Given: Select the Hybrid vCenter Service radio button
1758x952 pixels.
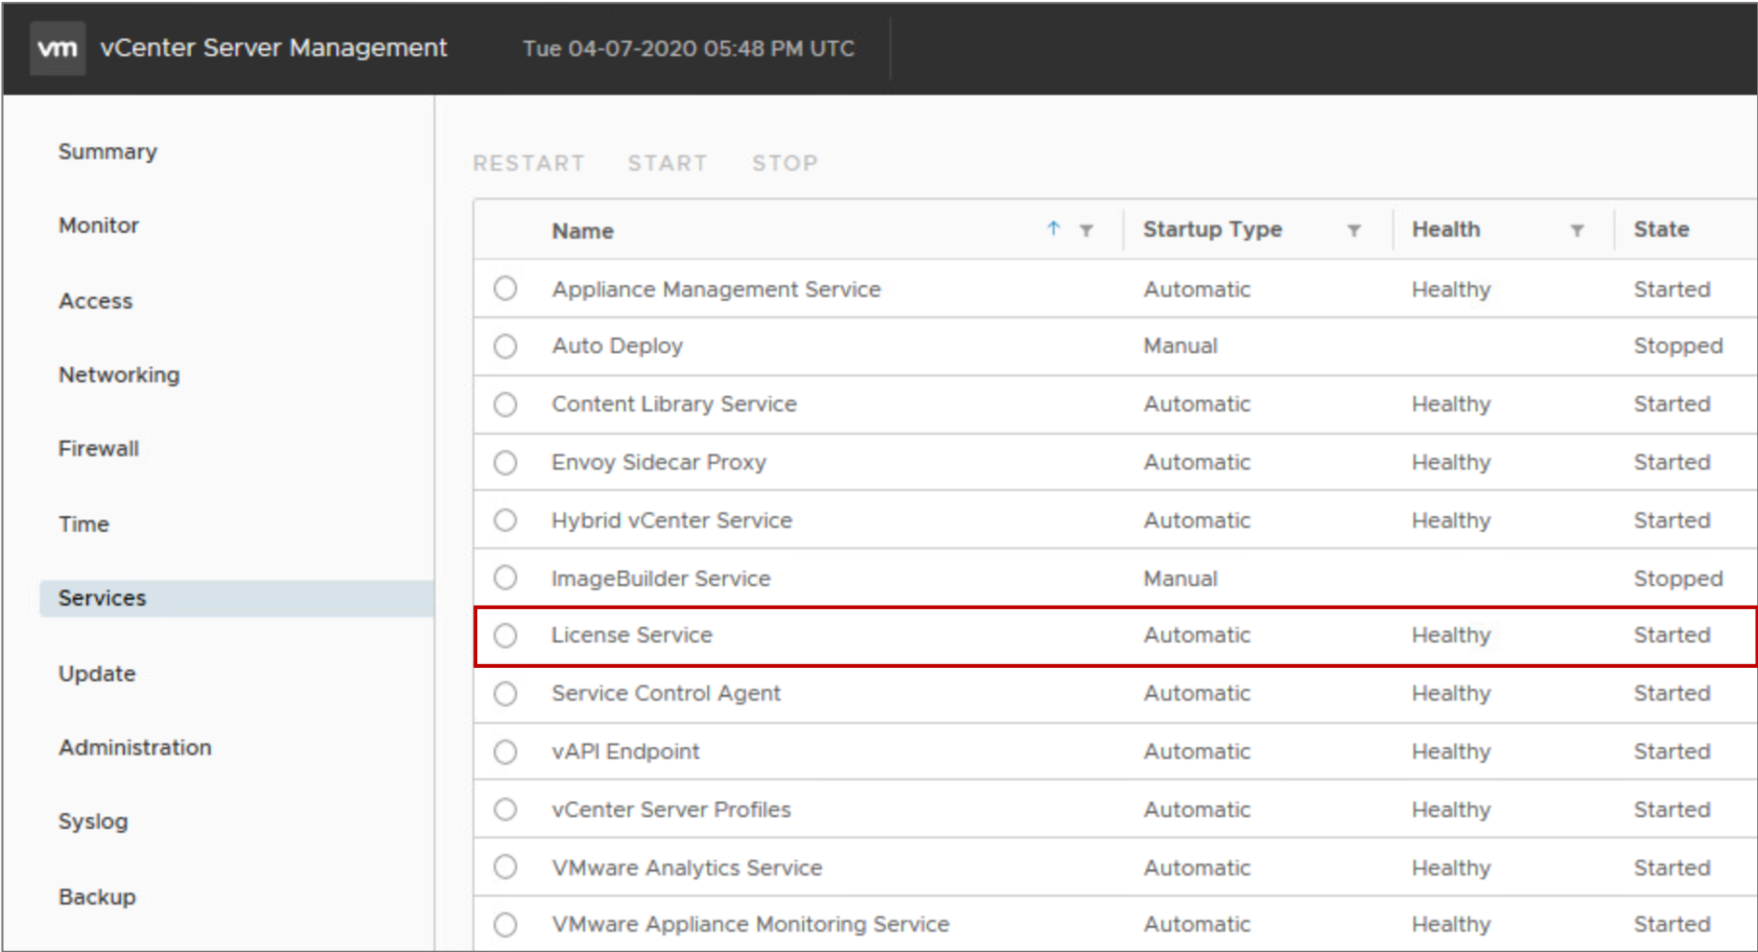Looking at the screenshot, I should pyautogui.click(x=505, y=520).
